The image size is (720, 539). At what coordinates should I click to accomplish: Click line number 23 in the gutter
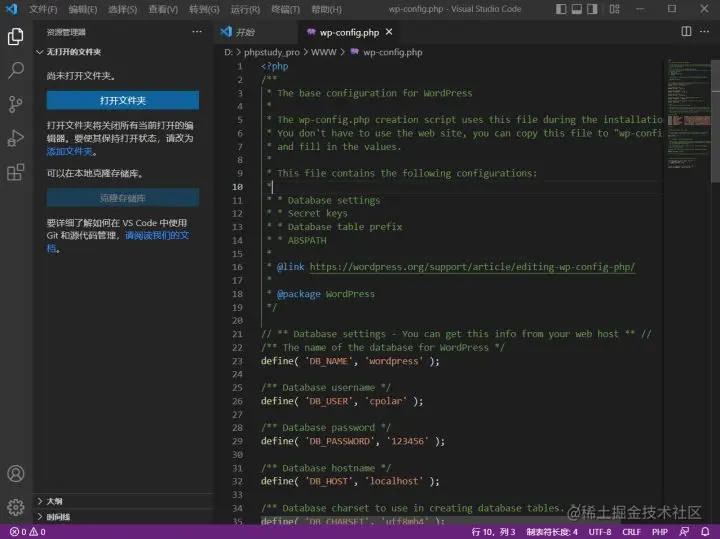click(237, 361)
